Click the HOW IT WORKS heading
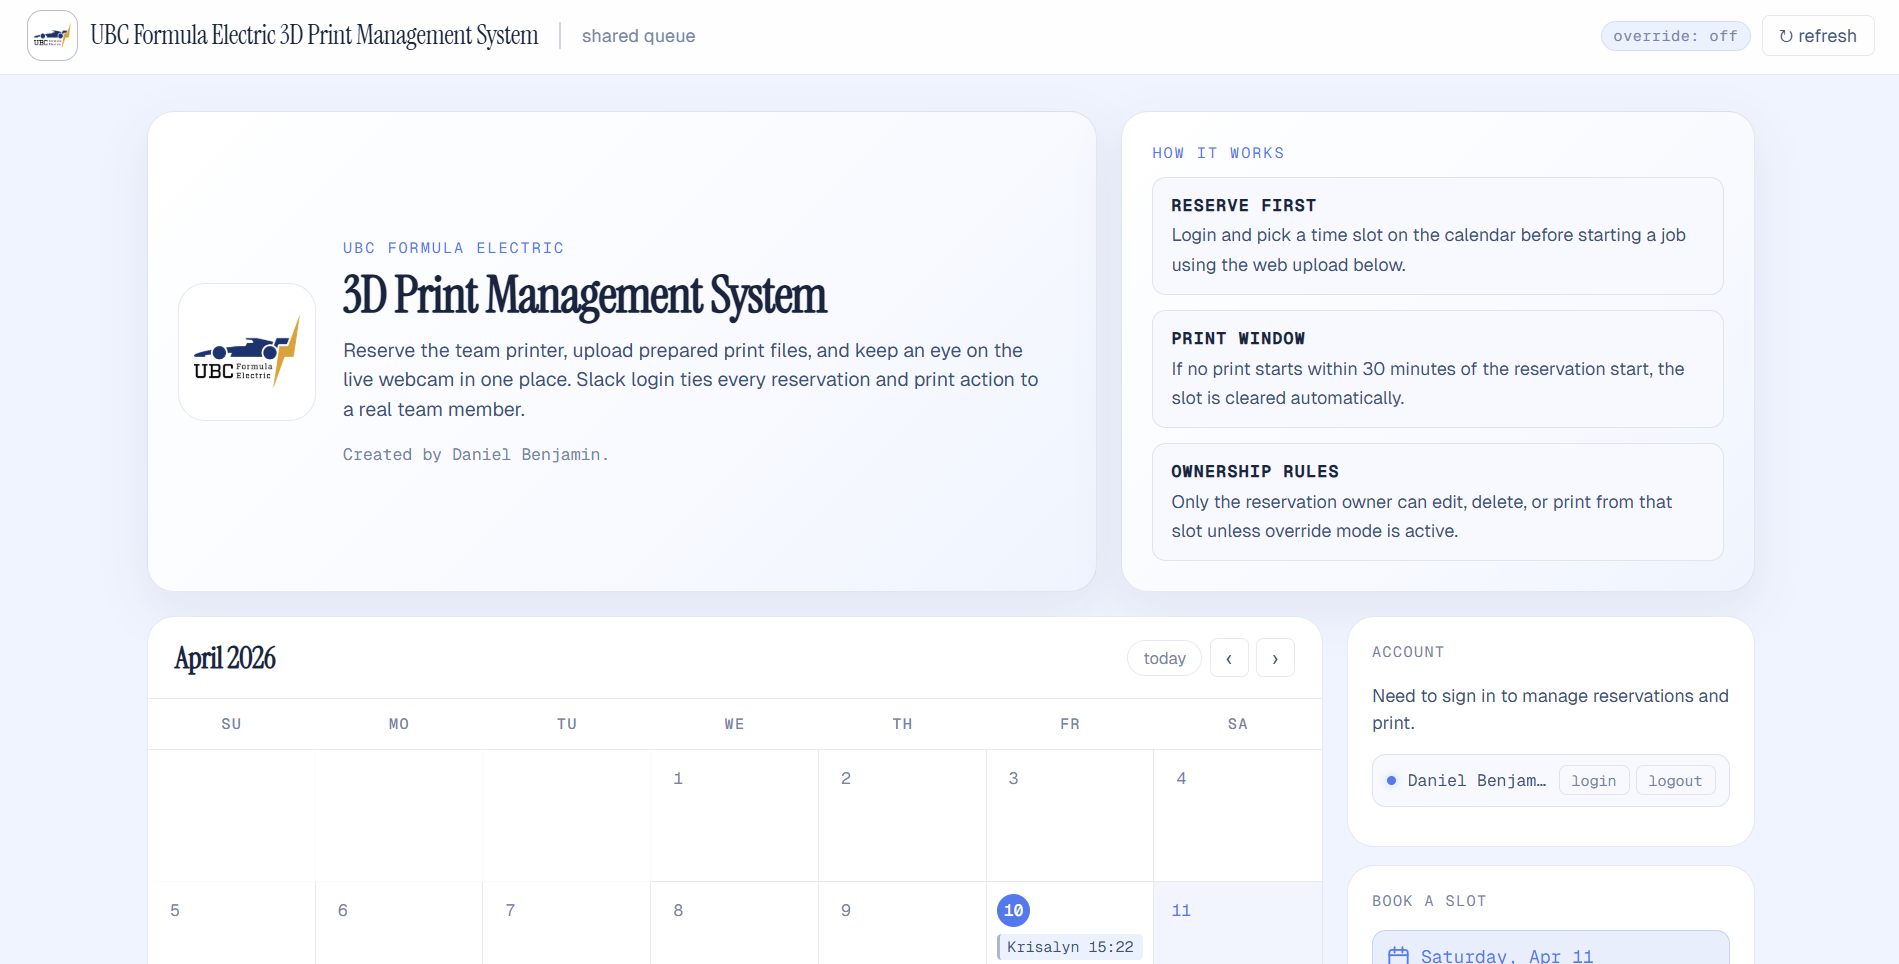The width and height of the screenshot is (1899, 964). tap(1218, 153)
